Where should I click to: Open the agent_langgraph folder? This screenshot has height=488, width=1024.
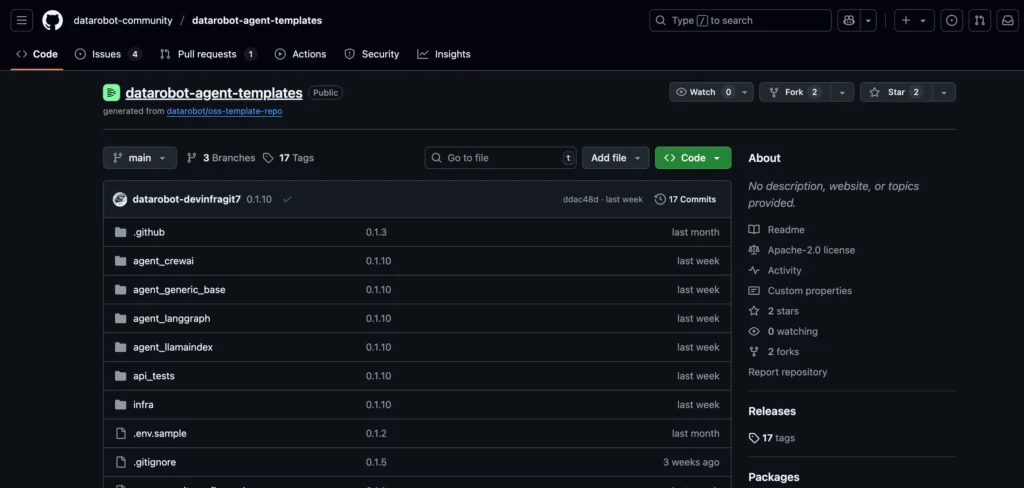tap(171, 318)
